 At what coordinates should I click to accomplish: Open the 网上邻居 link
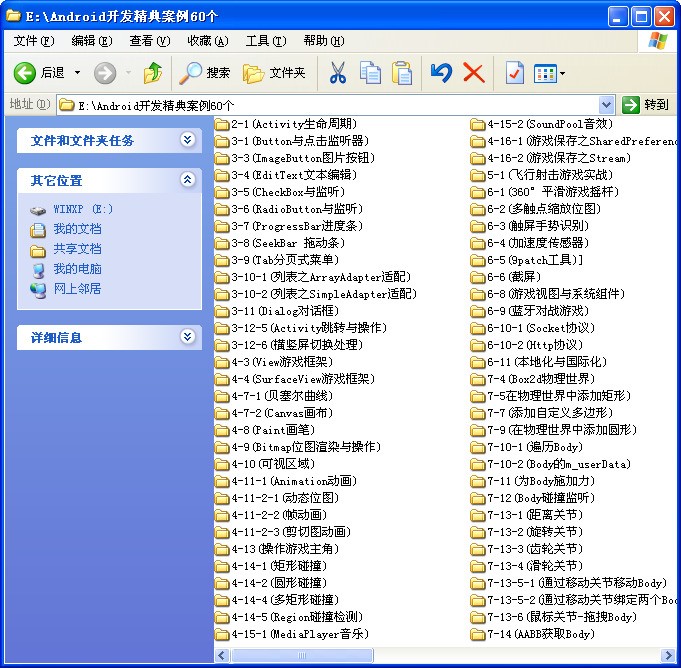(77, 289)
